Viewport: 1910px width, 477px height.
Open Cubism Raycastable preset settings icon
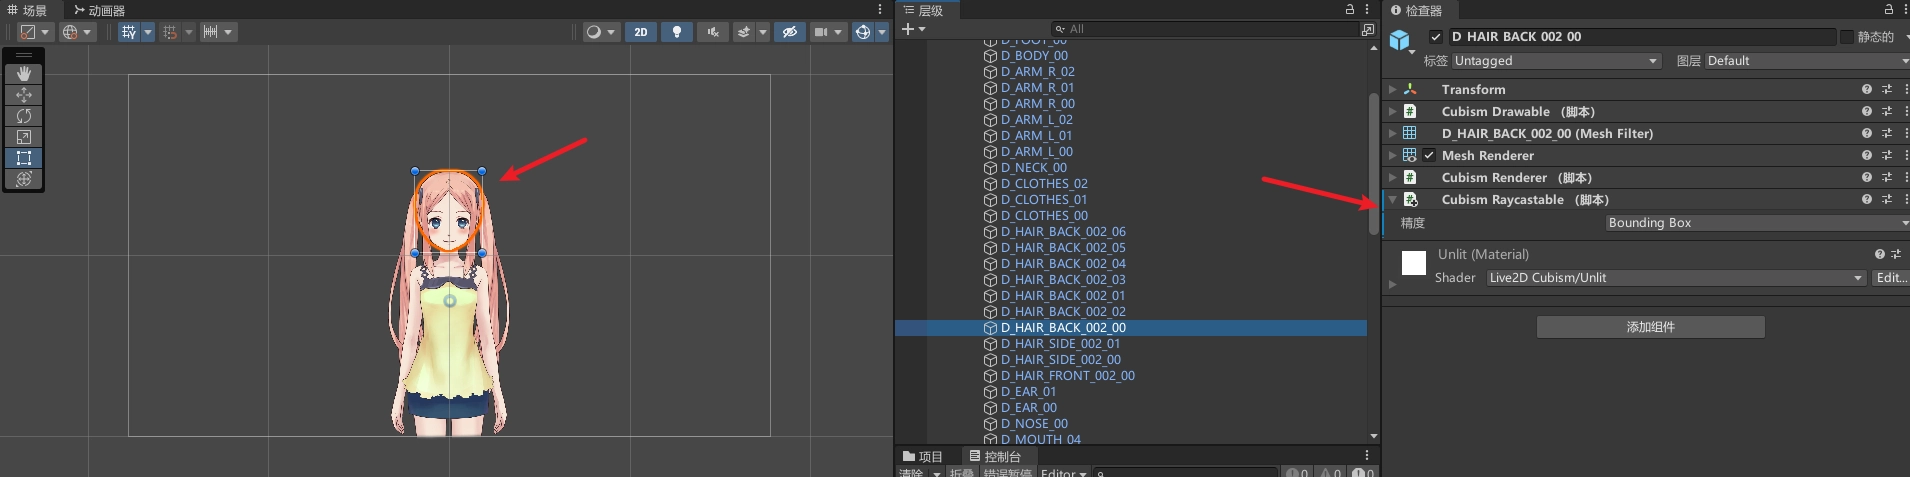tap(1887, 199)
